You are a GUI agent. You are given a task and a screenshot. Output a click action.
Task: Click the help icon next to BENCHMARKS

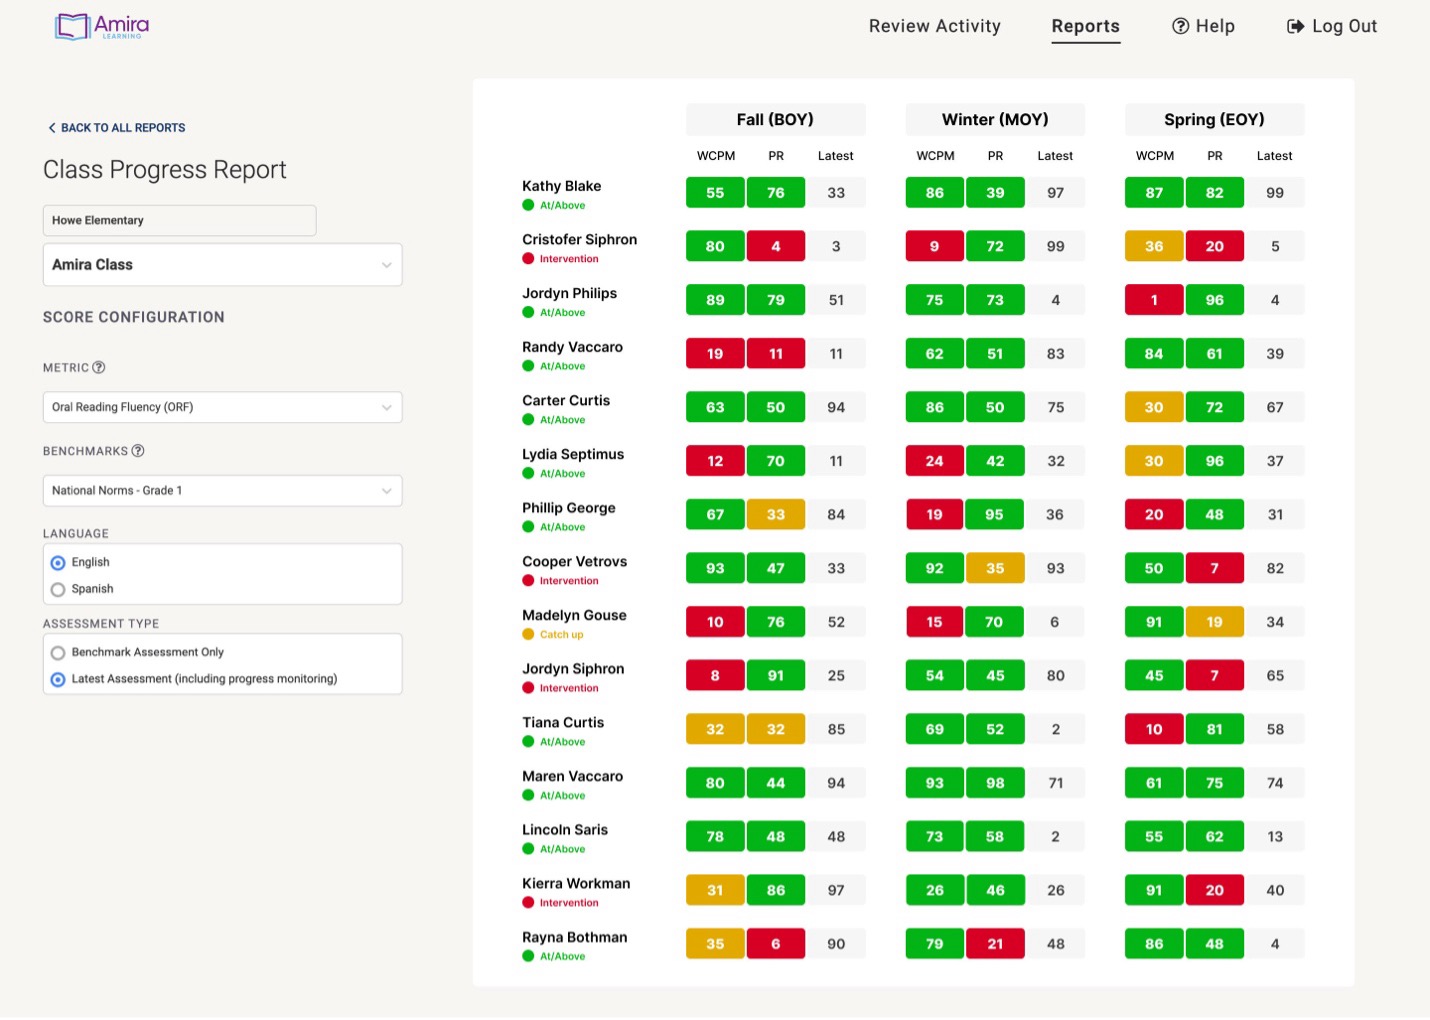coord(138,451)
